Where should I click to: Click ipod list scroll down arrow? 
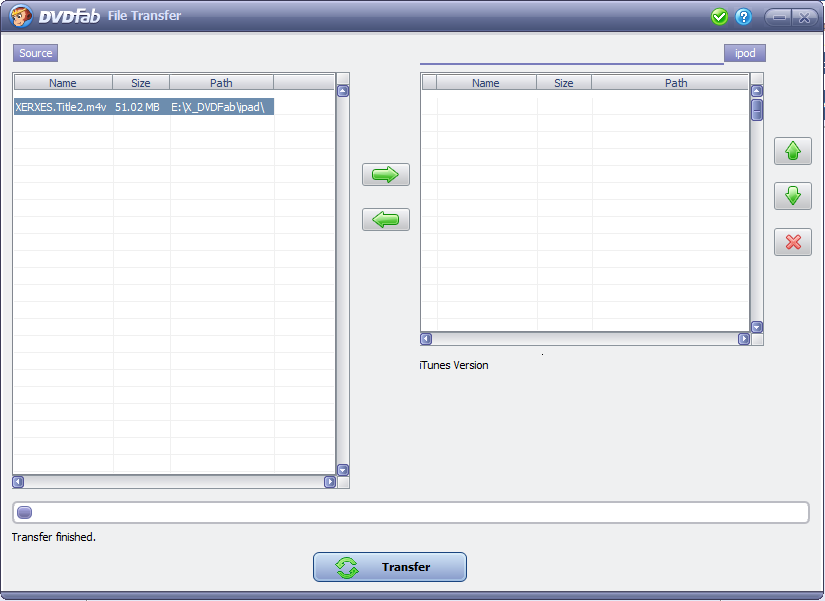click(757, 327)
